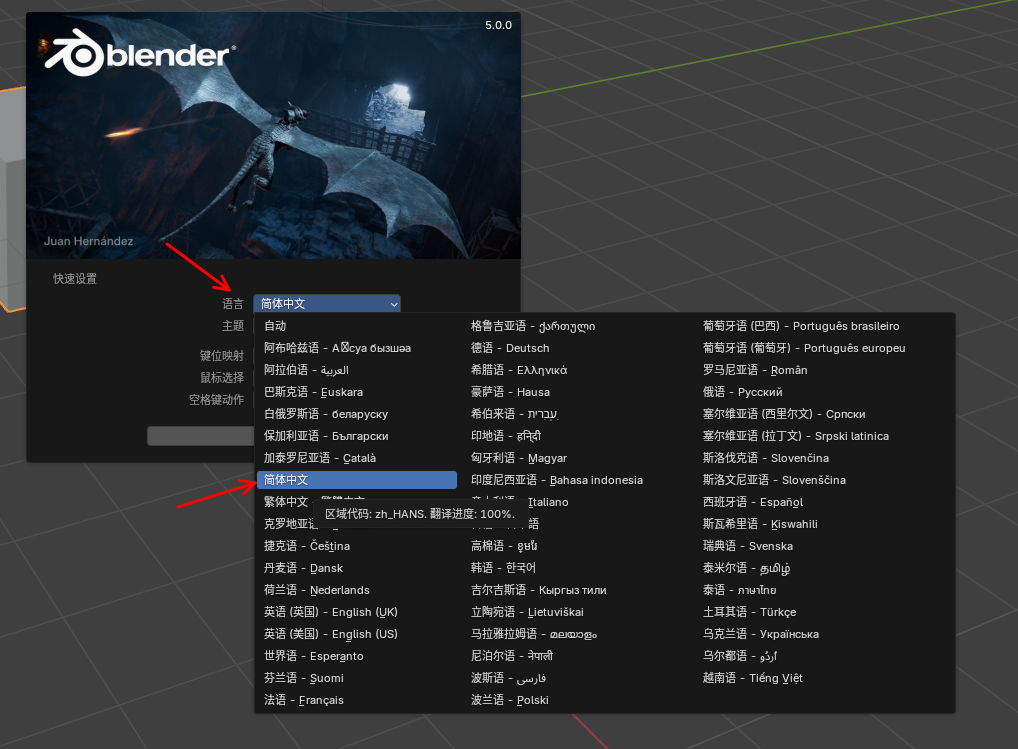Select 罗马尼亚语 - Român

825,370
